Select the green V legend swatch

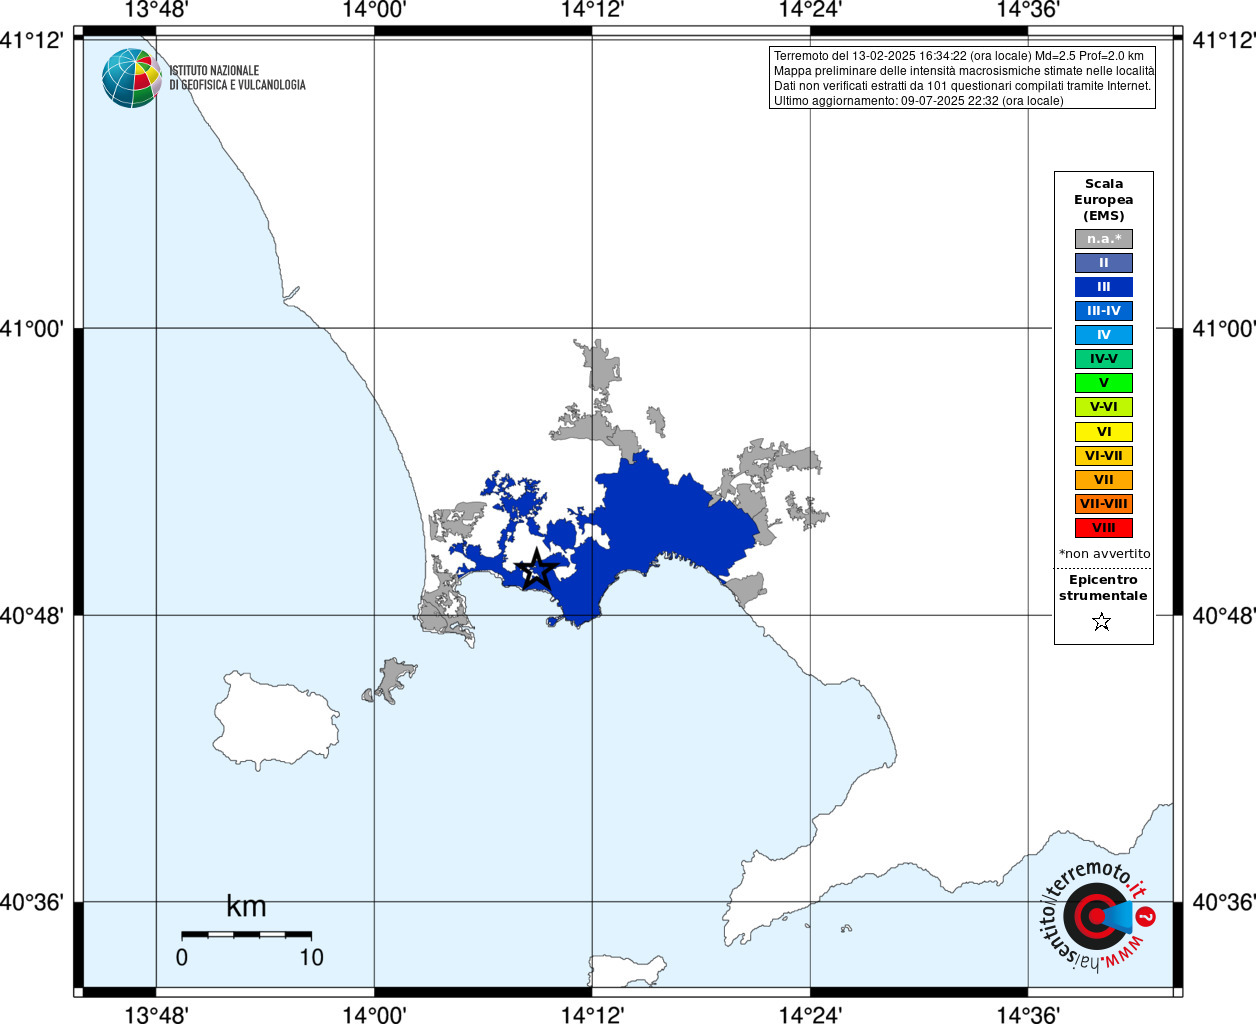[x=1104, y=383]
